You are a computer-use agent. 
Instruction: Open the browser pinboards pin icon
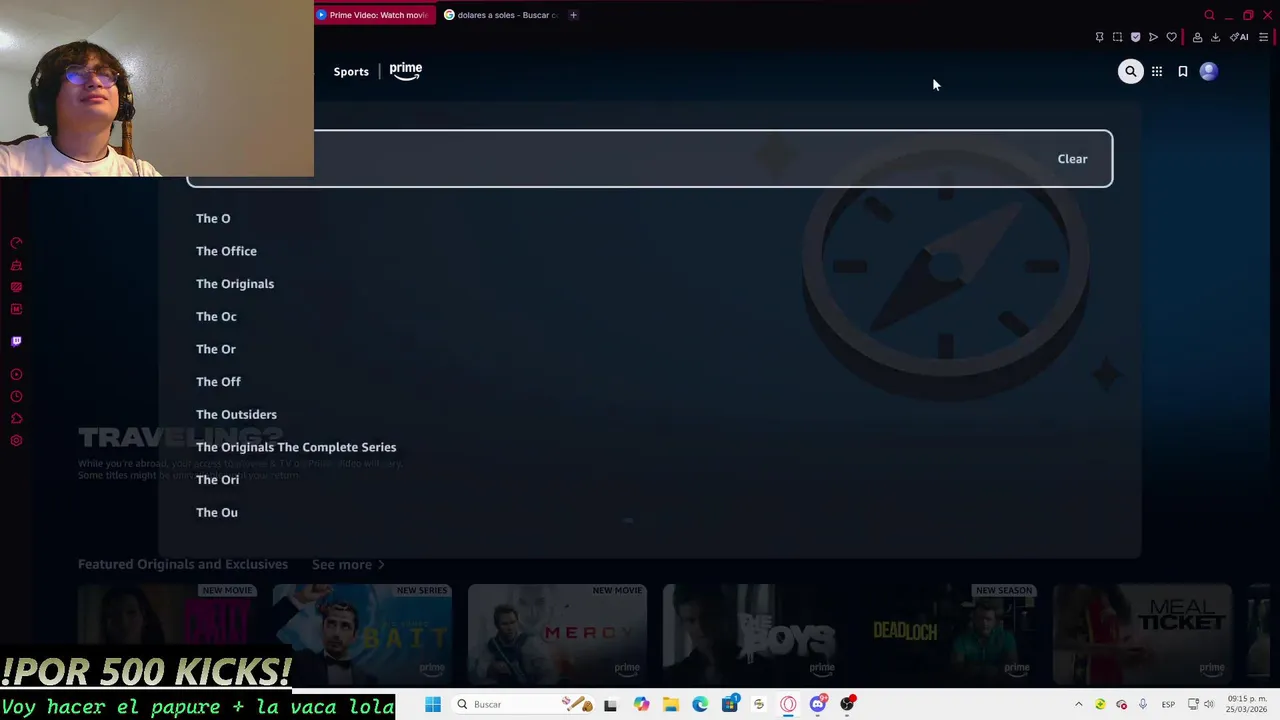coord(1099,37)
